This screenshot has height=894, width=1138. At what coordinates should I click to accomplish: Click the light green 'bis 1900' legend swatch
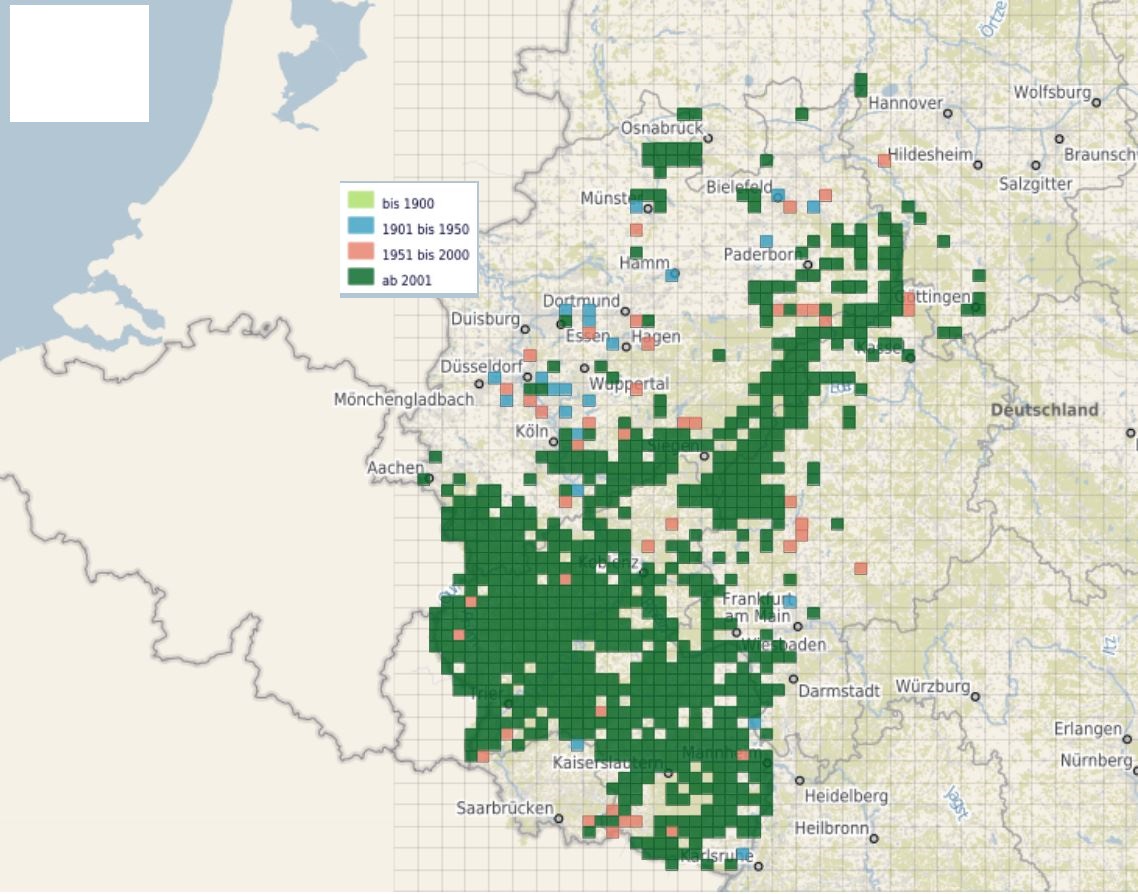359,202
